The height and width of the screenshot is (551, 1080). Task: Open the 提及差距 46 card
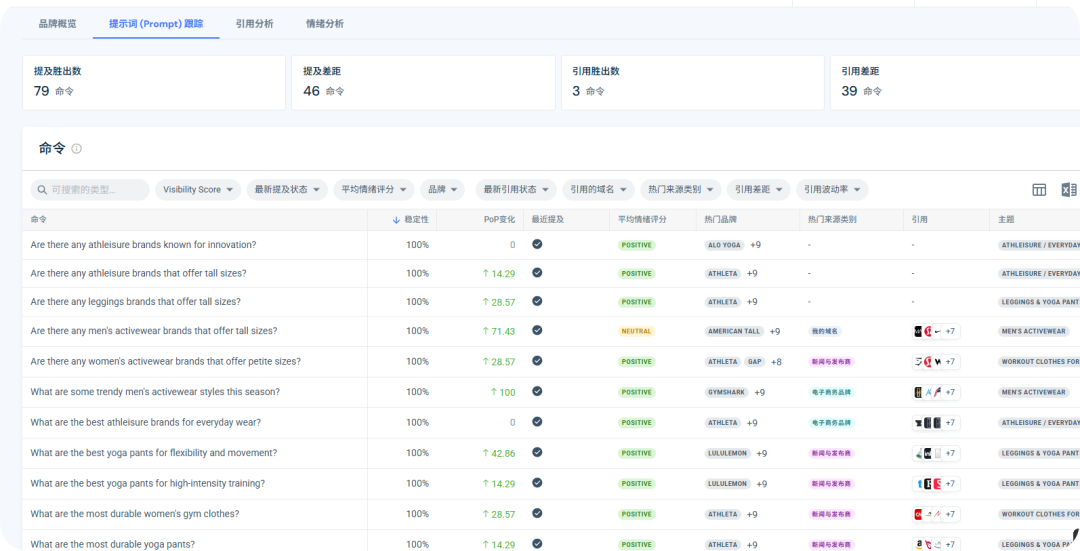coord(423,83)
